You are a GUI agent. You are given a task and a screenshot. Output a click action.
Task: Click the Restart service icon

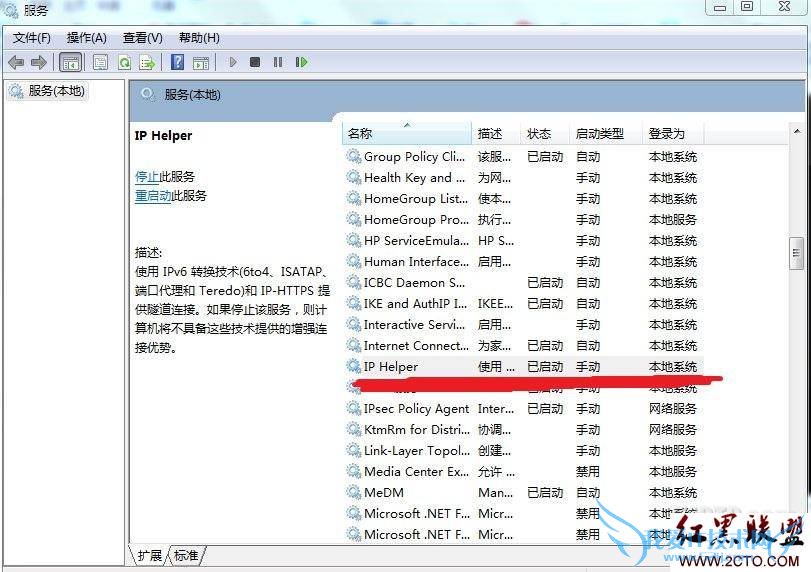pos(302,62)
